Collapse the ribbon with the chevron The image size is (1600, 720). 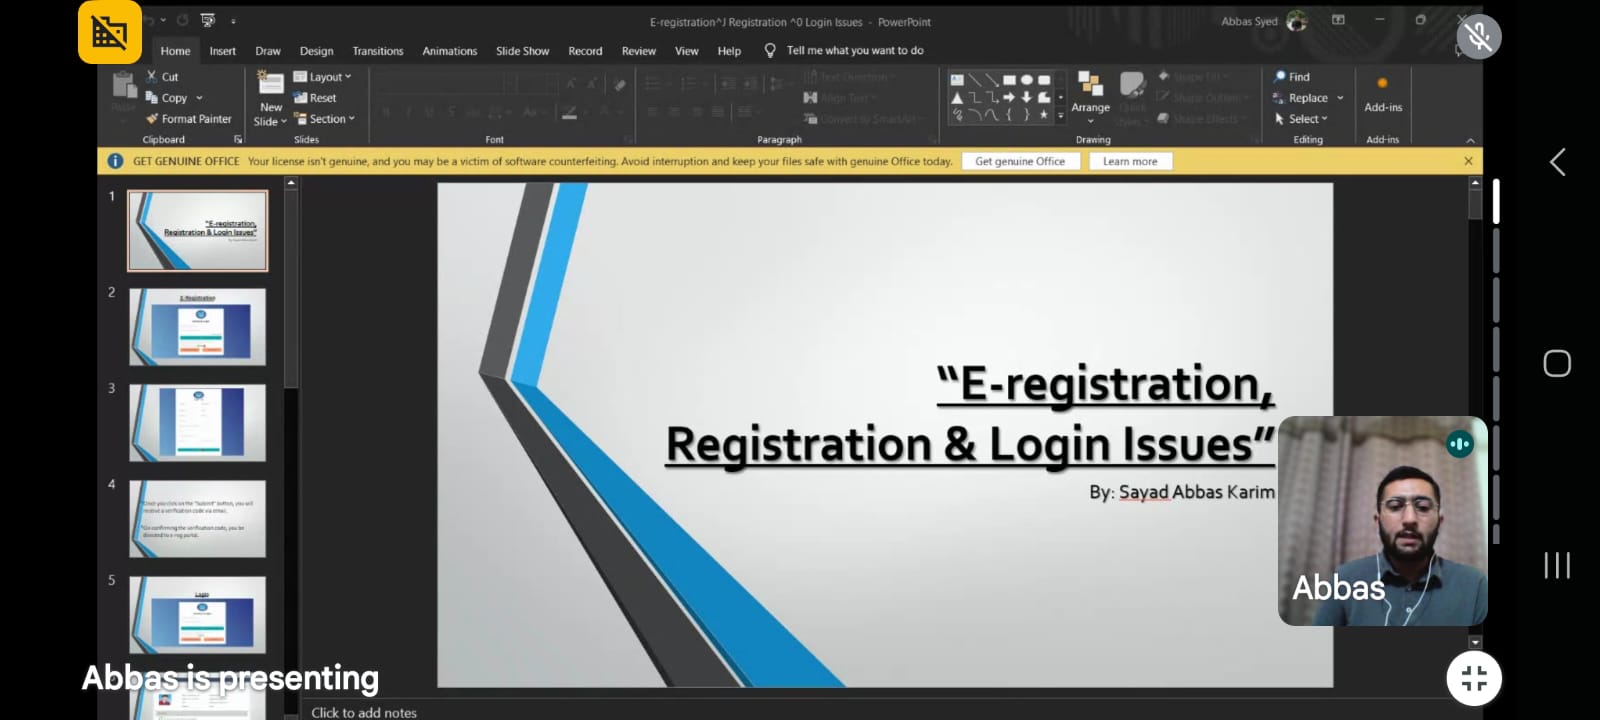tap(1470, 140)
